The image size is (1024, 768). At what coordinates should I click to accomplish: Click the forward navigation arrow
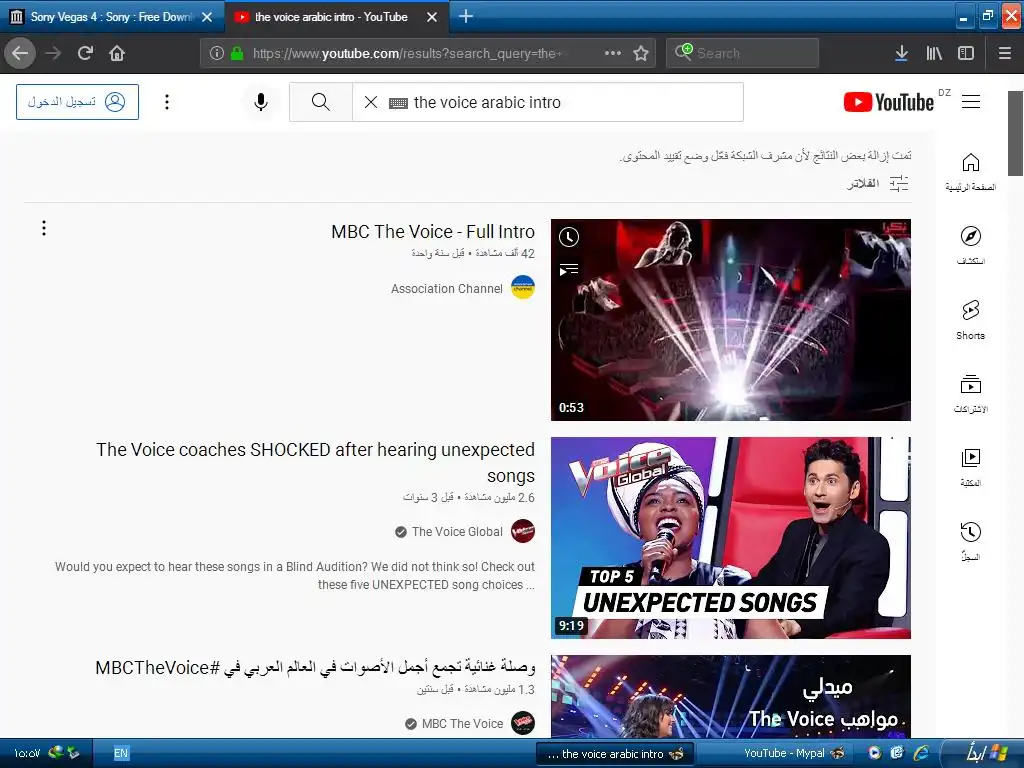pos(54,53)
